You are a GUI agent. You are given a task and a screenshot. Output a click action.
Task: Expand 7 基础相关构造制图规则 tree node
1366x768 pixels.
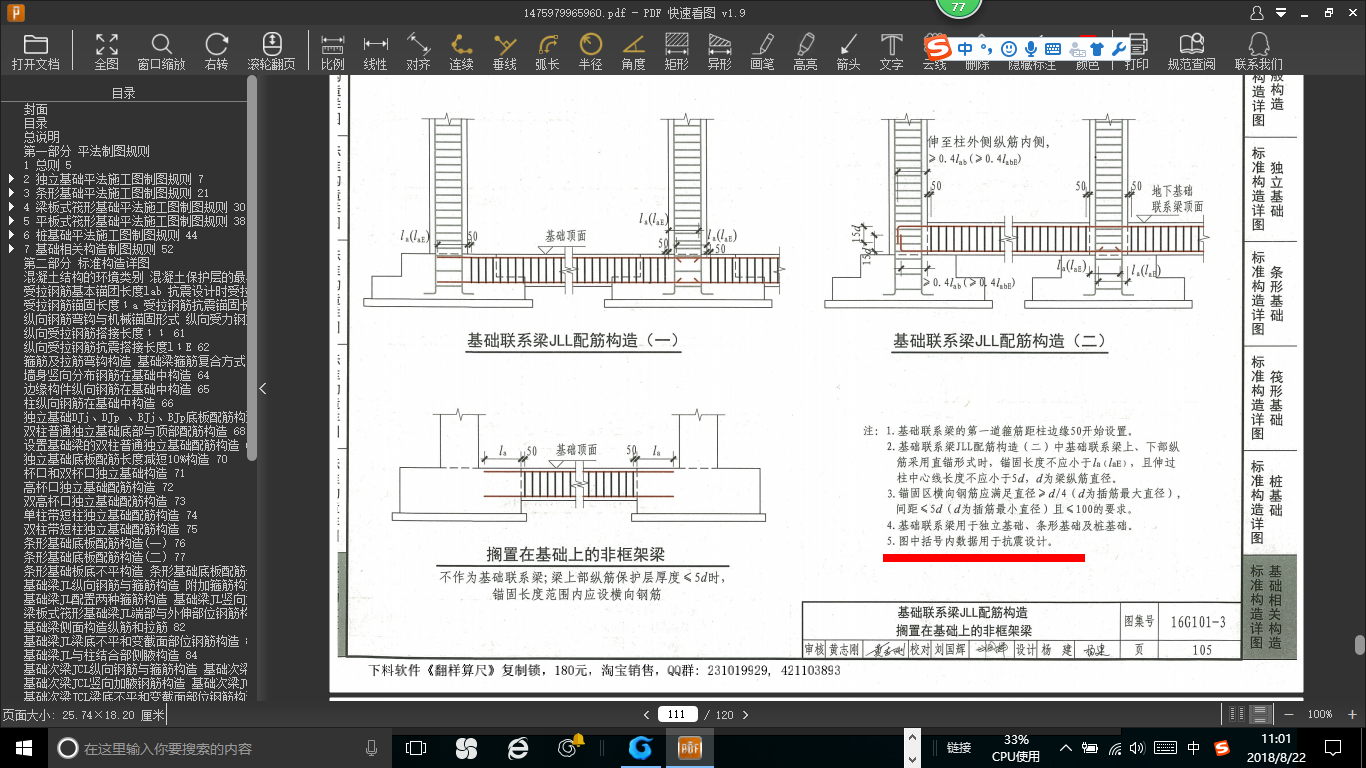coord(11,249)
